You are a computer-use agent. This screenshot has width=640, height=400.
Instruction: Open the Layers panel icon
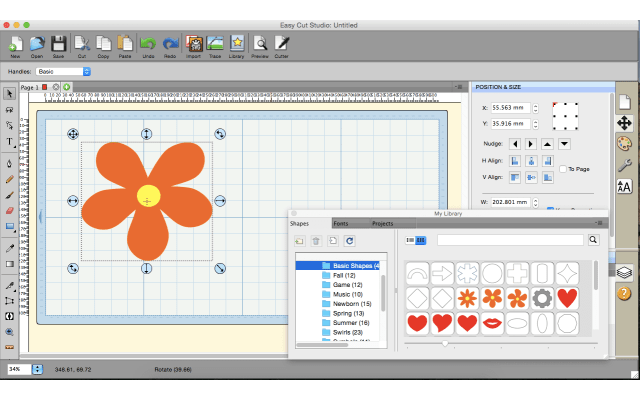[624, 272]
